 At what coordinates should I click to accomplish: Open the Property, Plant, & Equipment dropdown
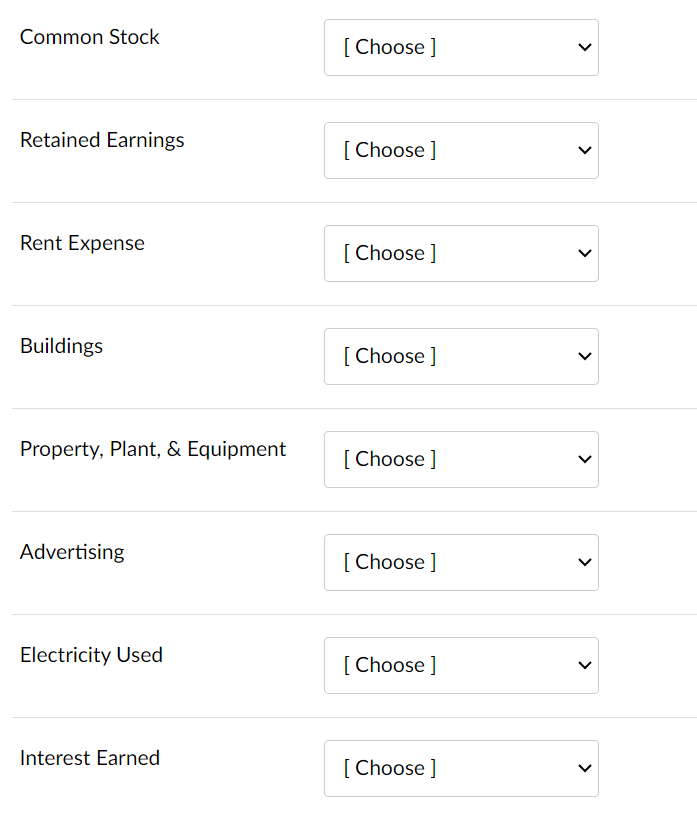click(460, 459)
